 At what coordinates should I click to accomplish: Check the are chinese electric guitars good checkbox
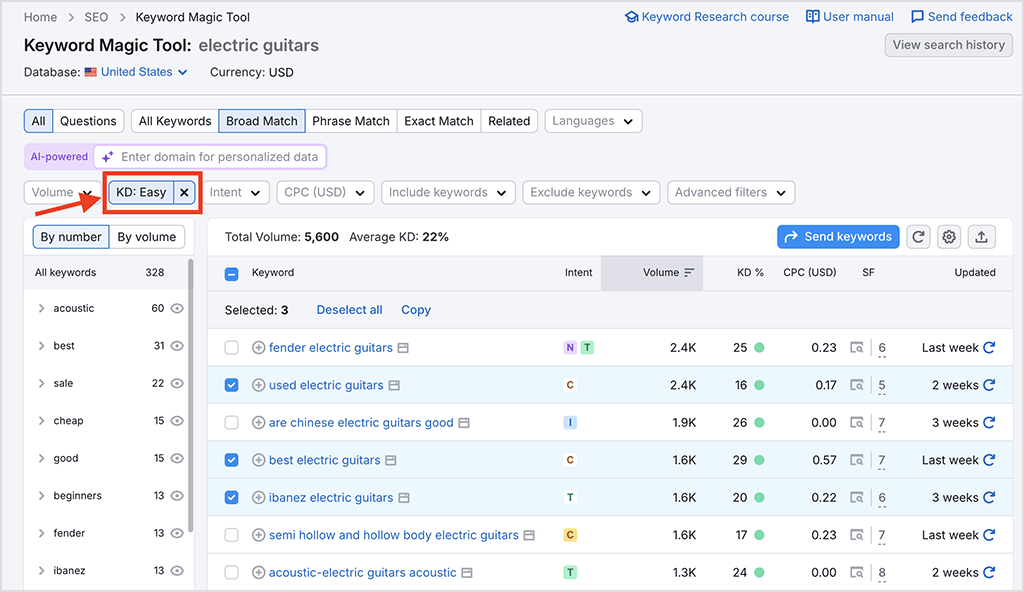click(231, 423)
